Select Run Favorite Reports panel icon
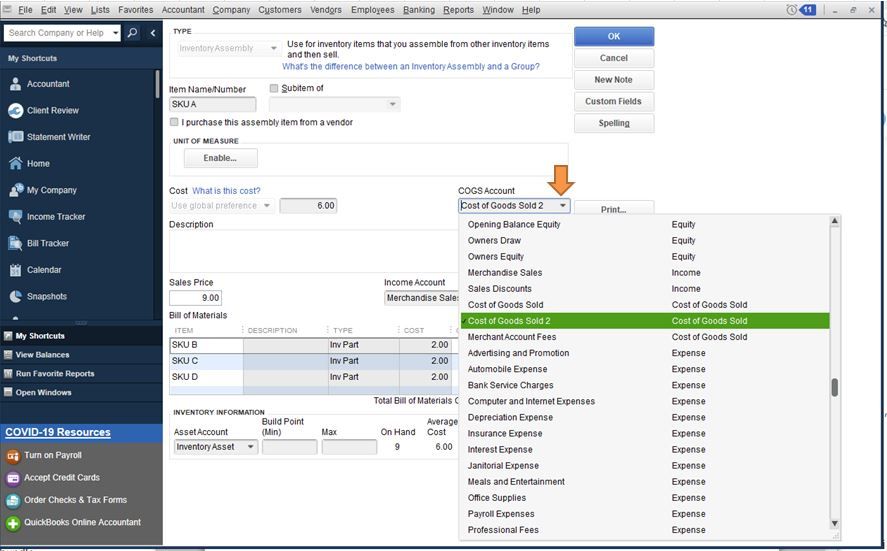The width and height of the screenshot is (887, 551). [x=8, y=374]
